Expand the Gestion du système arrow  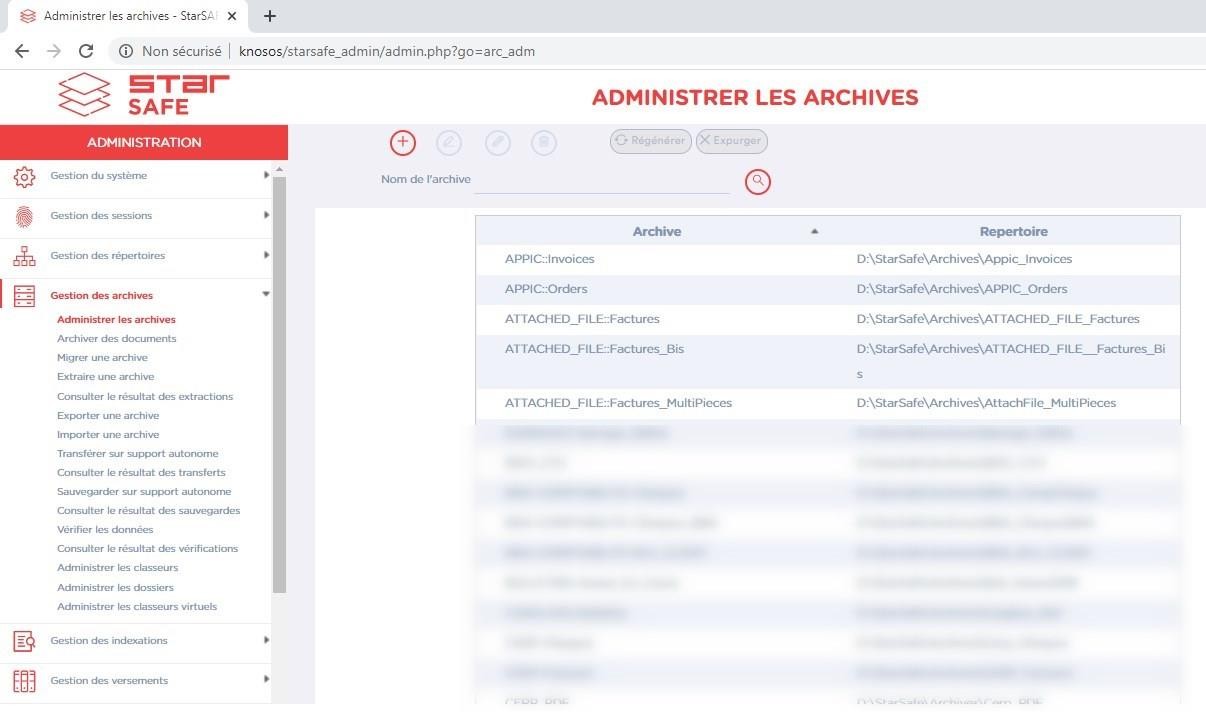click(266, 175)
